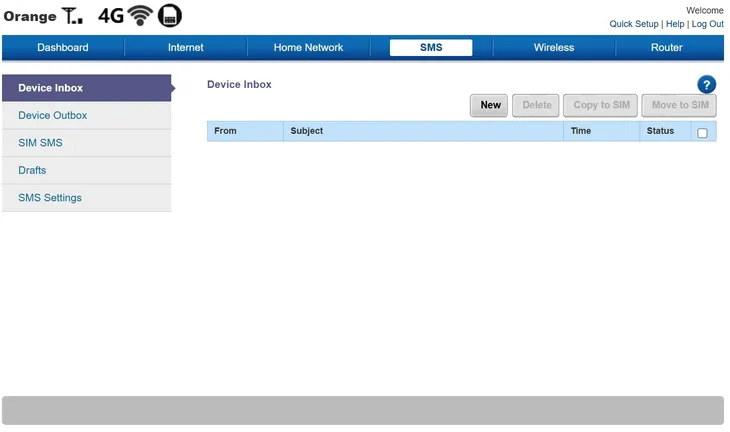This screenshot has width=730, height=432.
Task: Click the Wi-Fi status icon
Action: [x=140, y=16]
